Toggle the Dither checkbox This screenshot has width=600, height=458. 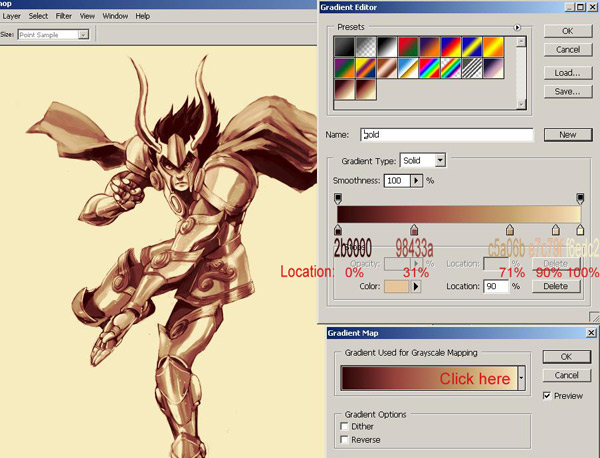tap(344, 426)
